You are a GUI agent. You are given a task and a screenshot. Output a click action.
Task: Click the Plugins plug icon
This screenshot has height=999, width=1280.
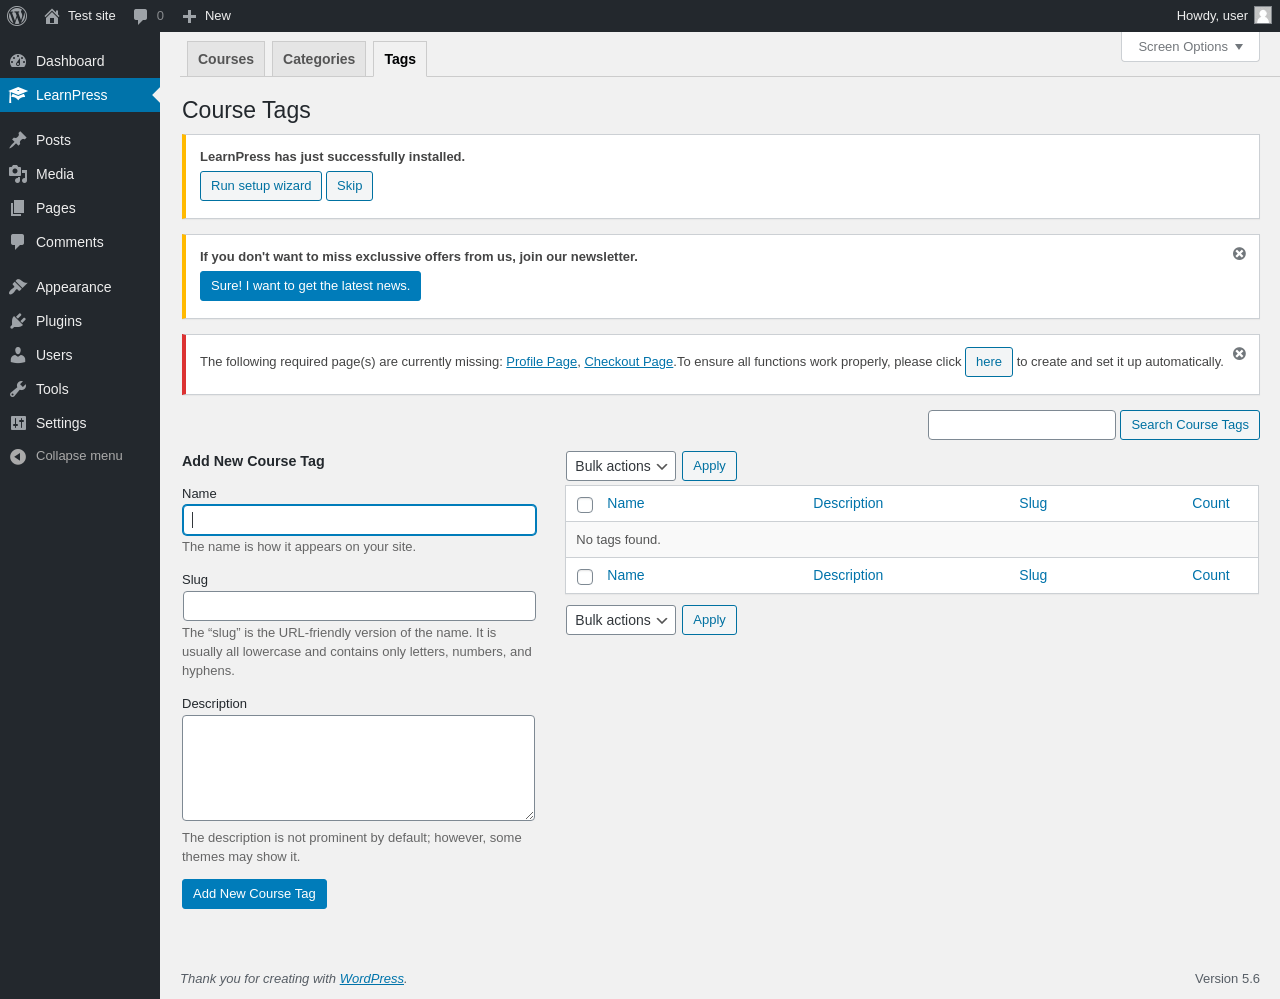18,321
